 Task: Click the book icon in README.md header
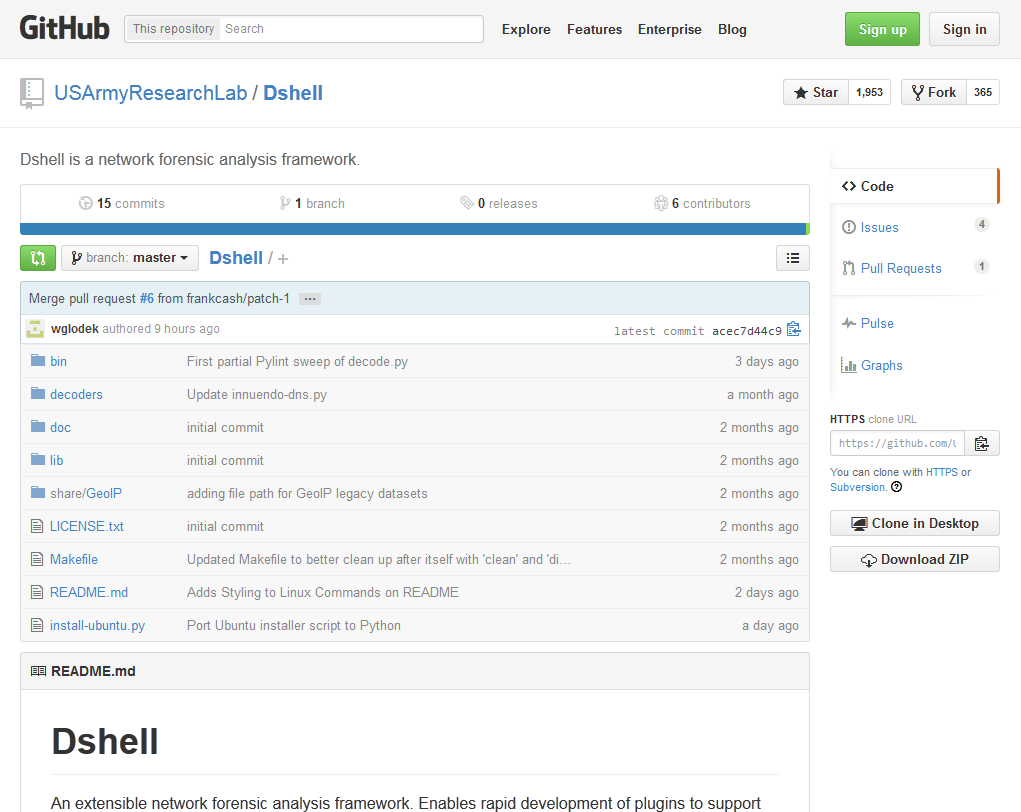pos(38,671)
